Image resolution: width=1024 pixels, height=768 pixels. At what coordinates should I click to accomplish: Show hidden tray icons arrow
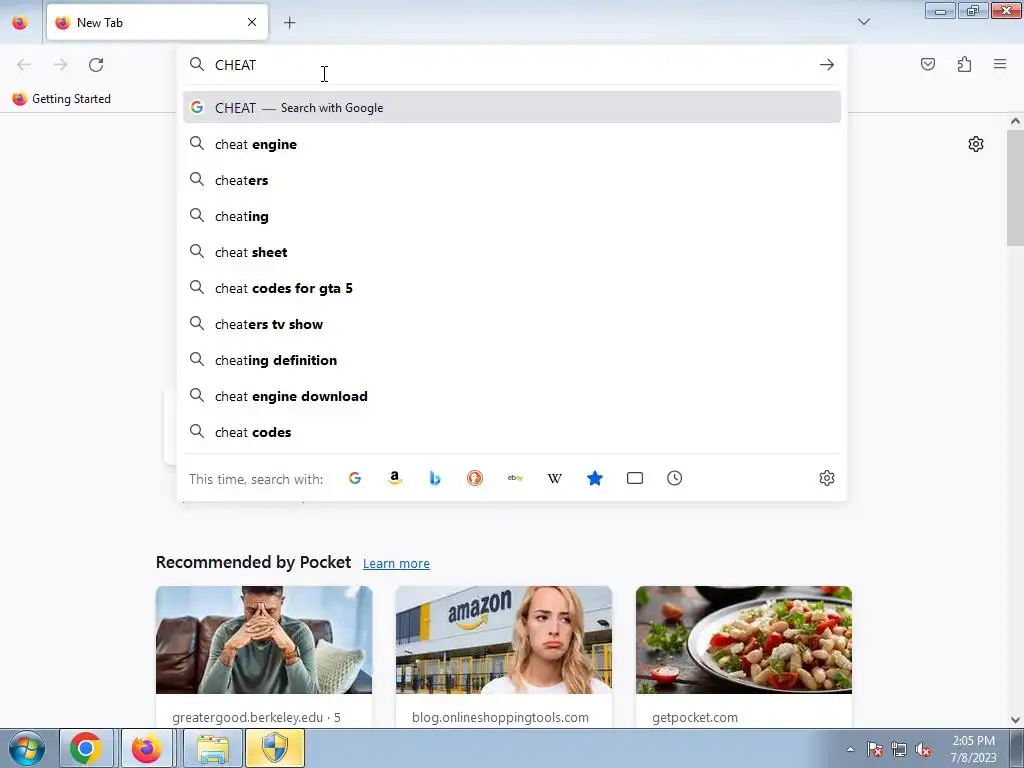coord(850,749)
